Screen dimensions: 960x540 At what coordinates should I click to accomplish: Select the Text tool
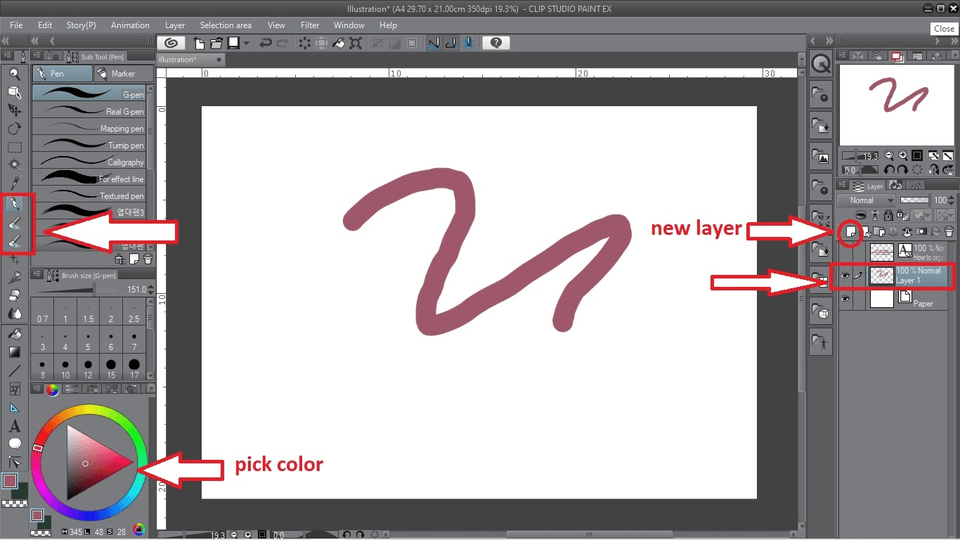coord(14,426)
